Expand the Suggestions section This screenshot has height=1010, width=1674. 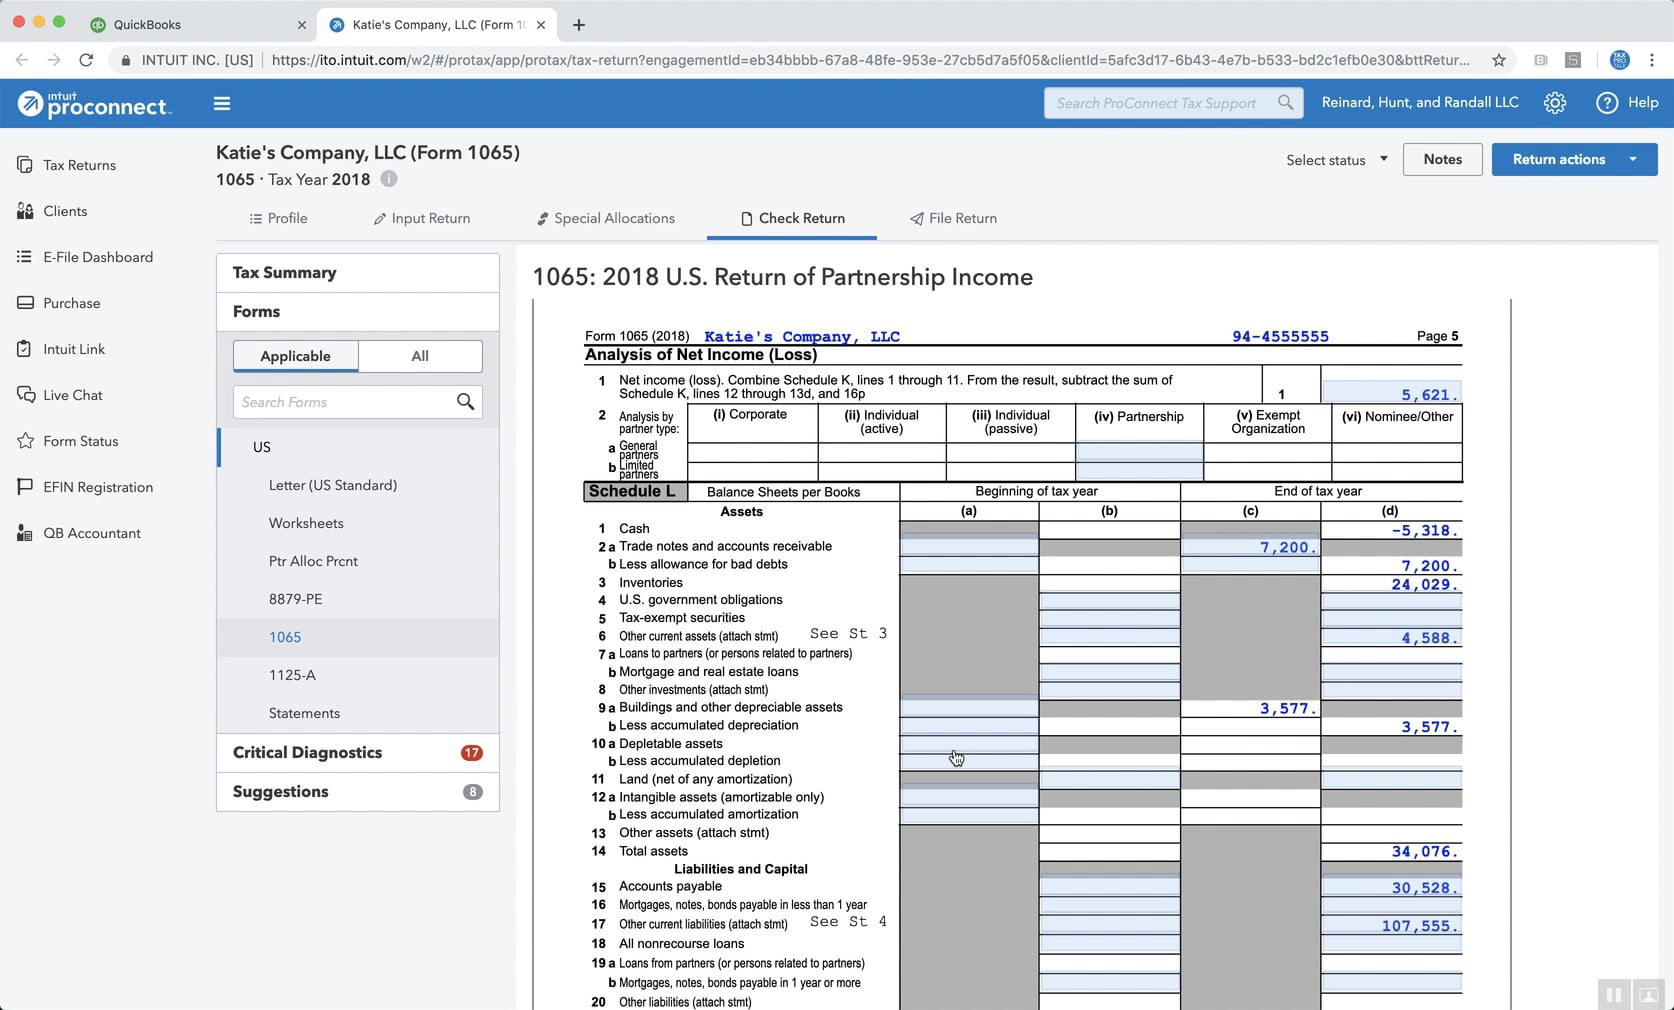(x=358, y=791)
